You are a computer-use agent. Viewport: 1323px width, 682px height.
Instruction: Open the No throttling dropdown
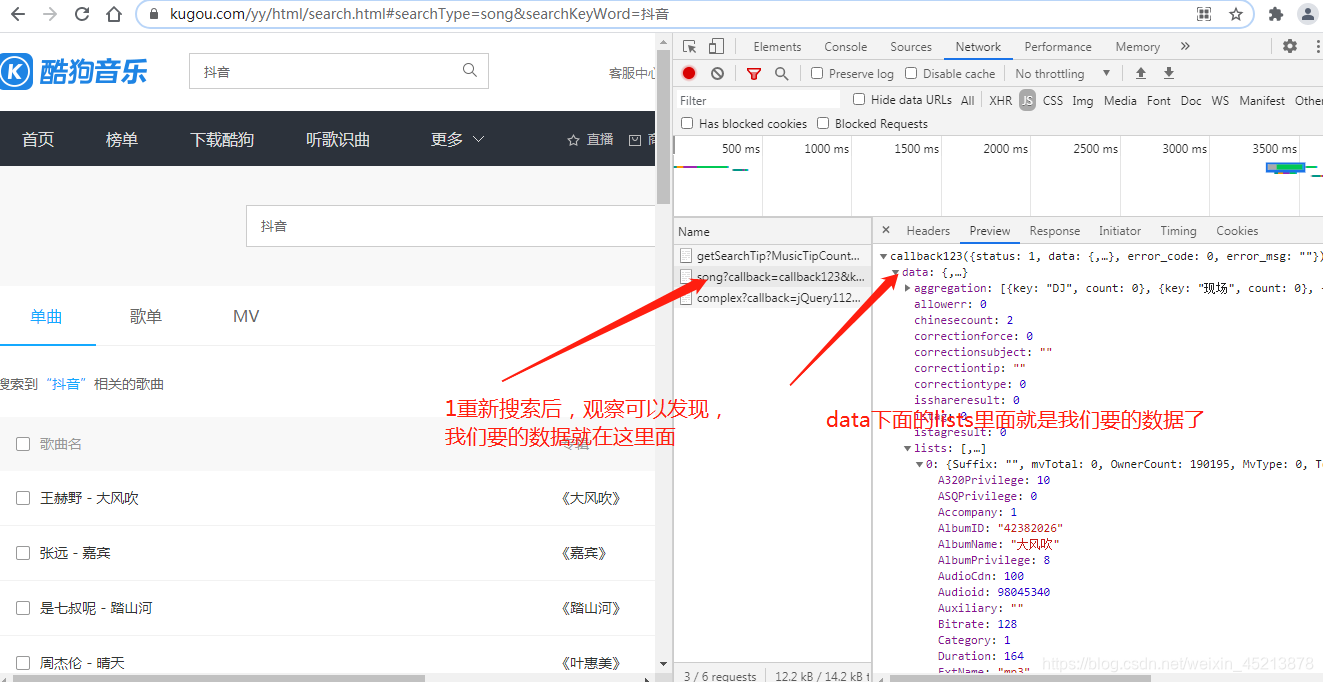[x=1063, y=73]
